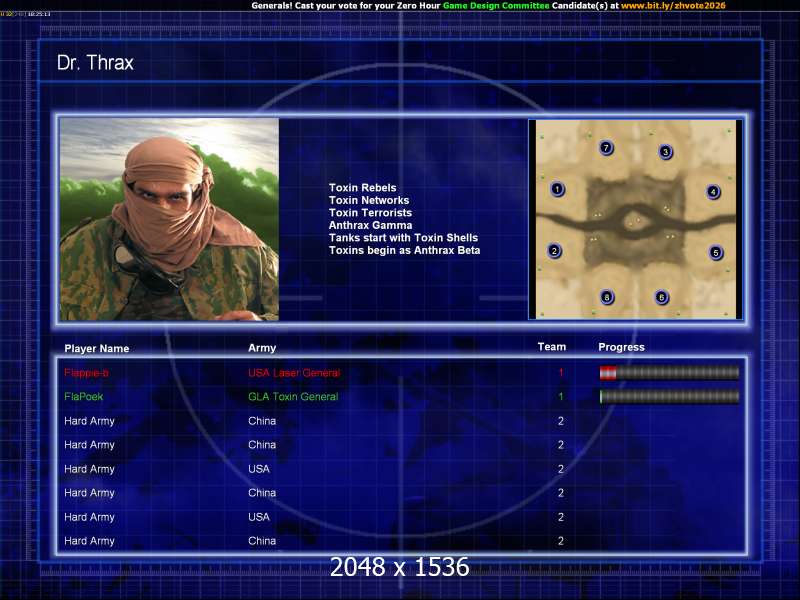Click the GLA Toxin General army entry
The image size is (800, 600).
(x=293, y=396)
